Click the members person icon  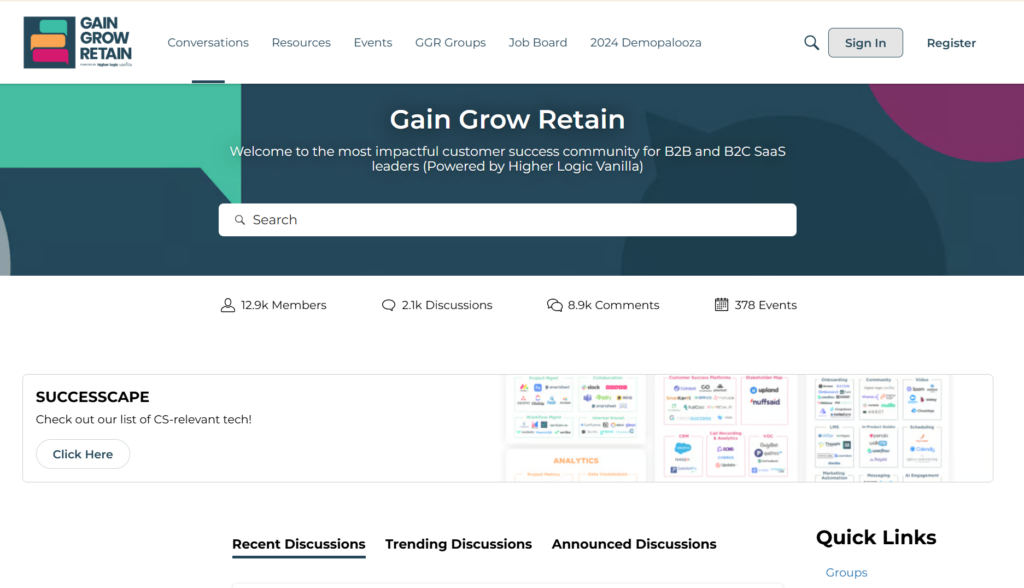pyautogui.click(x=227, y=305)
